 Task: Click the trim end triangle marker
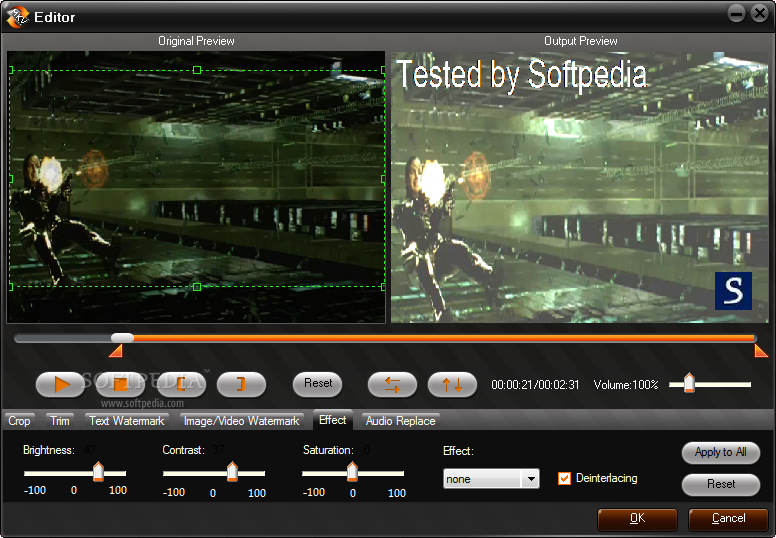click(761, 350)
